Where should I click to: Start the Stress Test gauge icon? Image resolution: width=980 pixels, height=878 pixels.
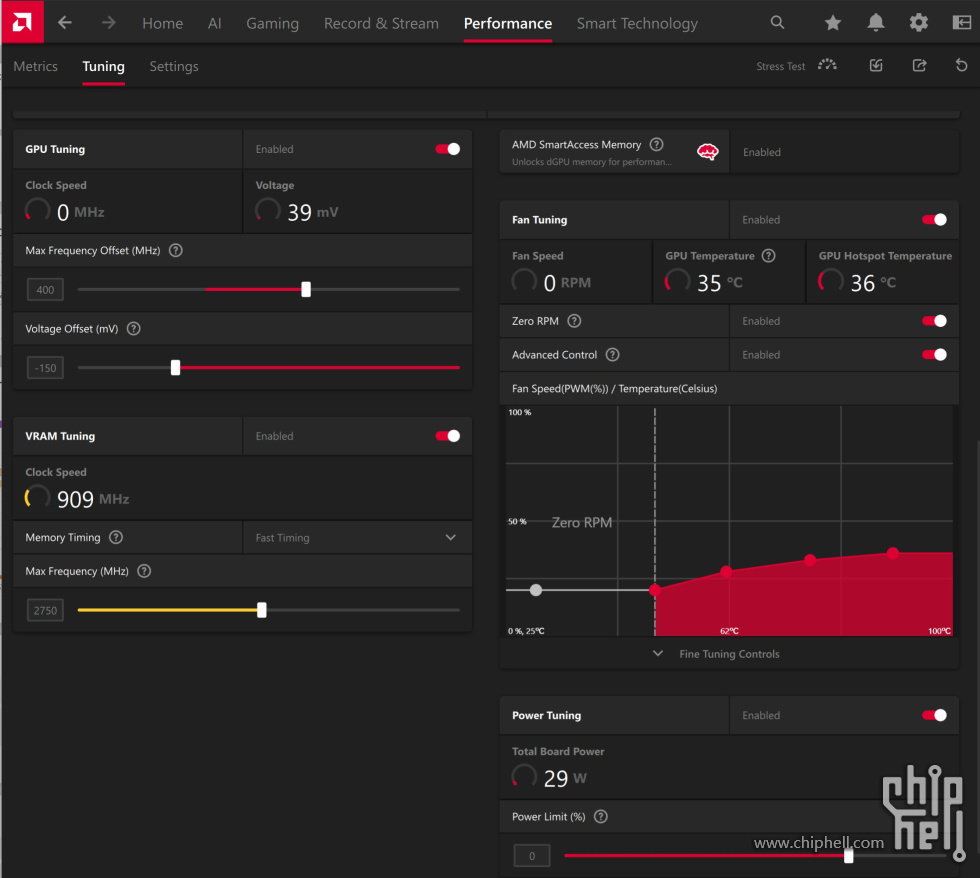pyautogui.click(x=828, y=65)
